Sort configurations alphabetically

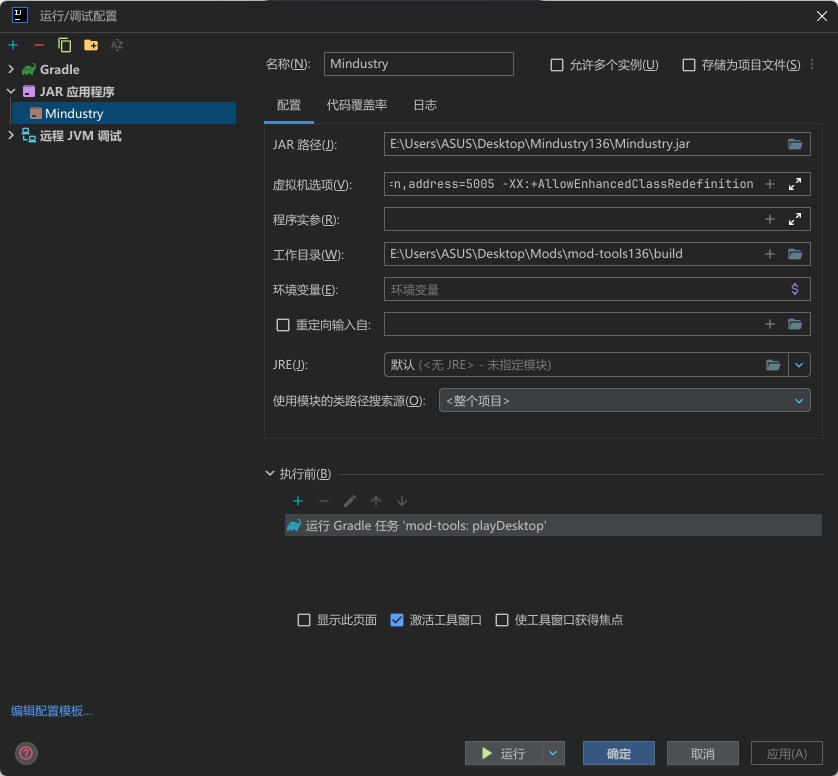[x=117, y=45]
